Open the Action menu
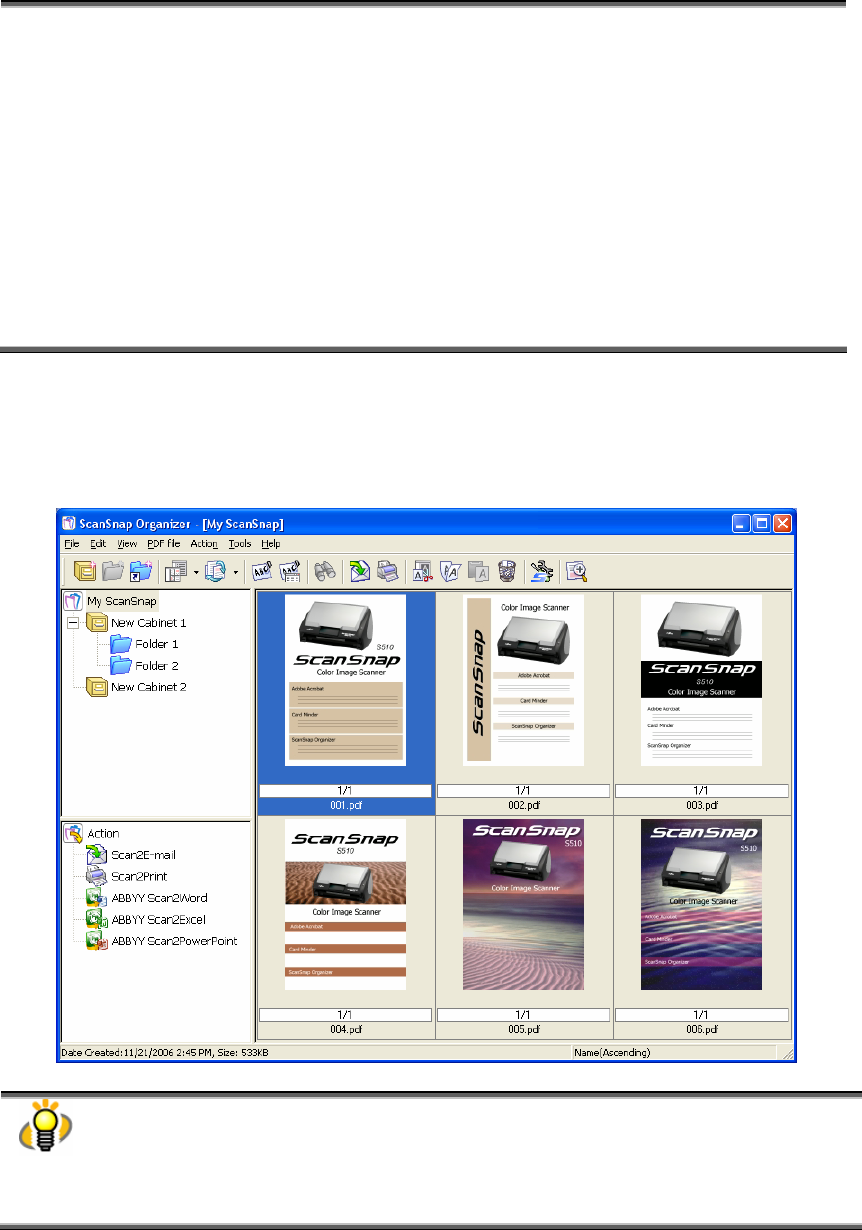 pos(204,544)
